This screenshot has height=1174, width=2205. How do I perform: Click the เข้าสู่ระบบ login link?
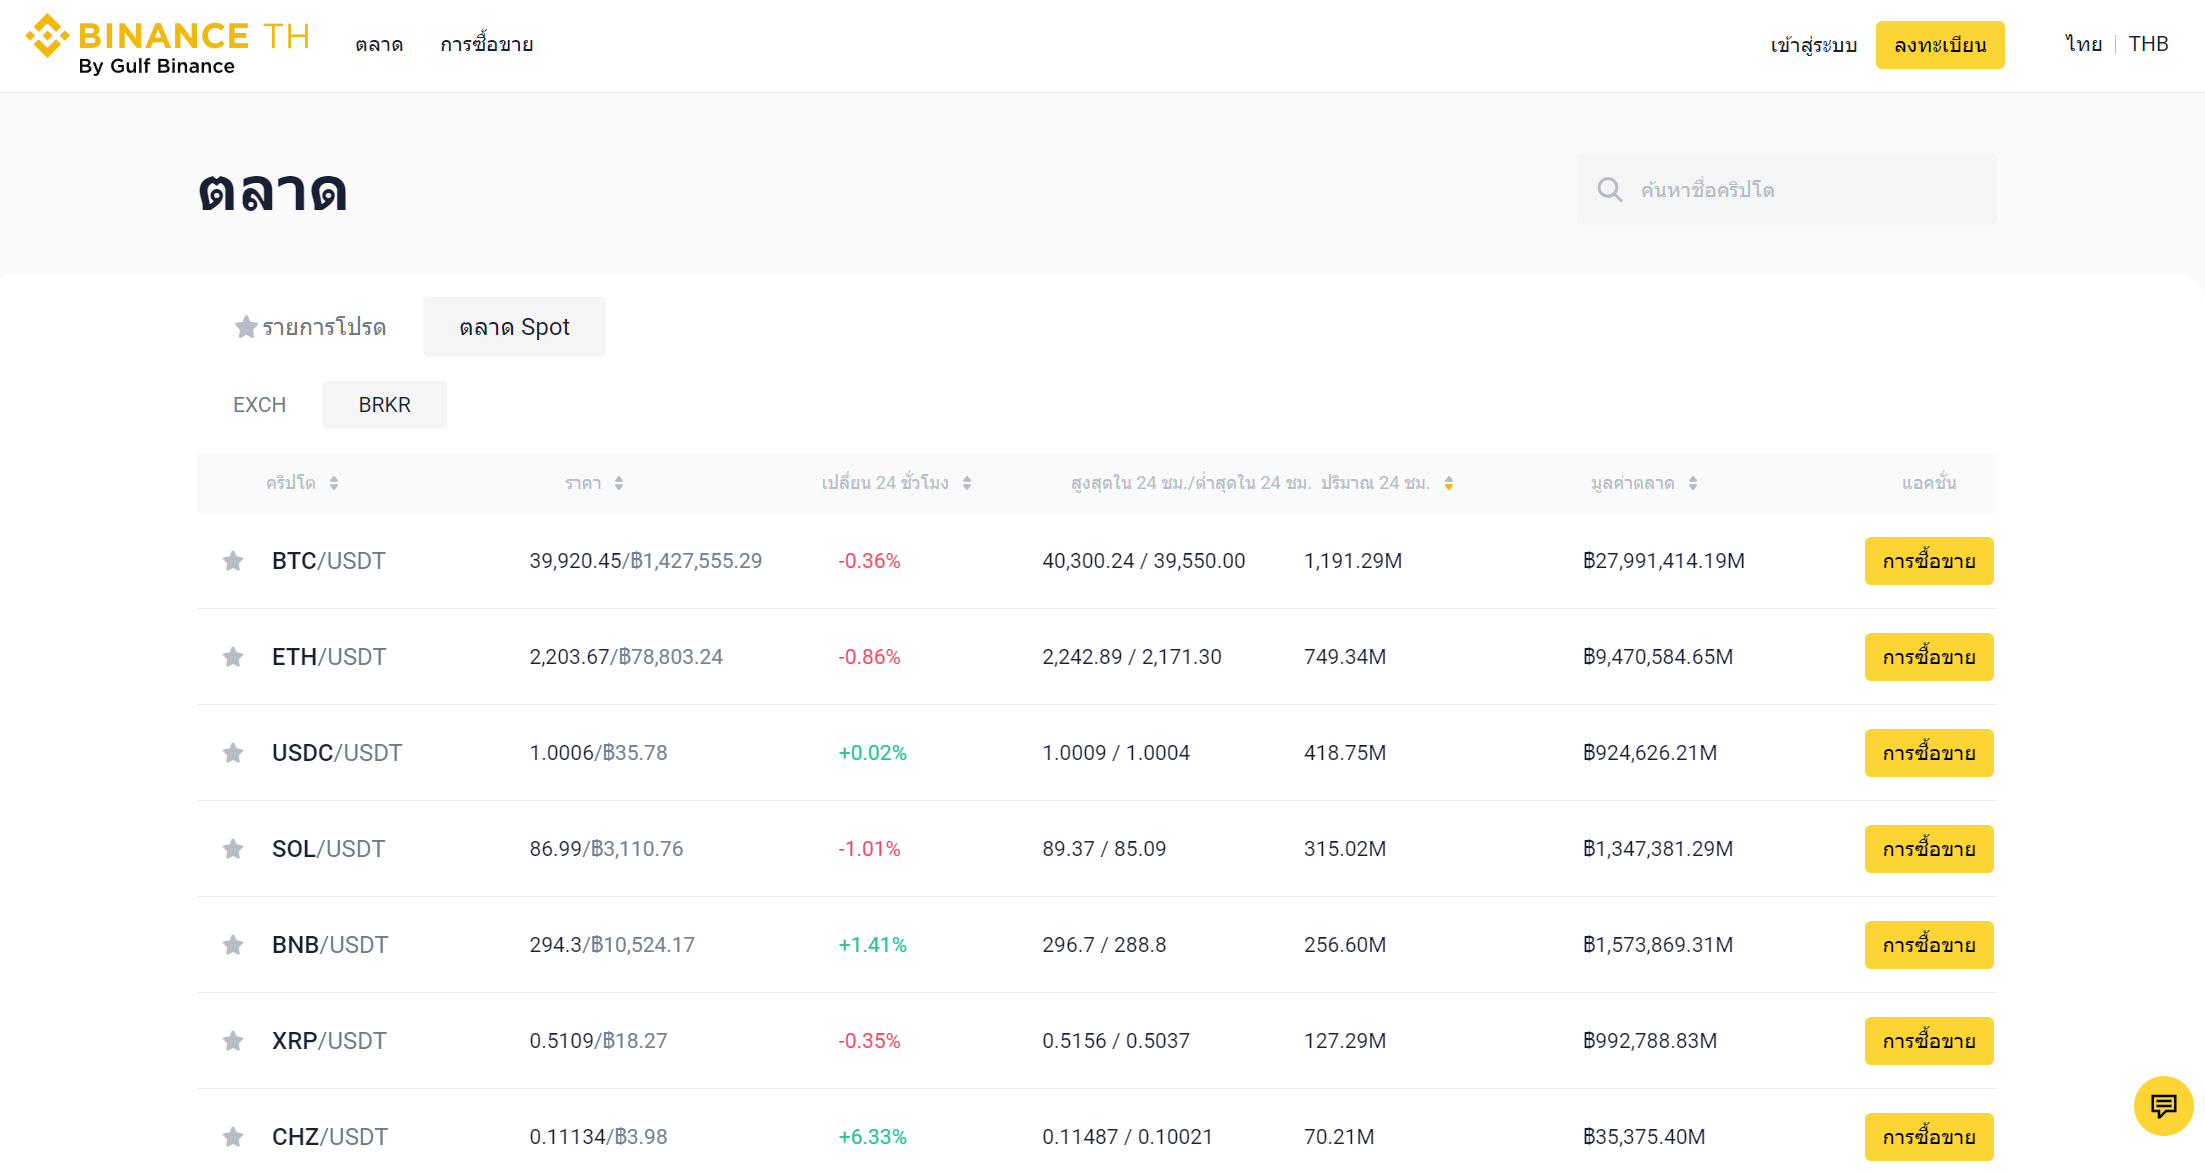(1813, 45)
